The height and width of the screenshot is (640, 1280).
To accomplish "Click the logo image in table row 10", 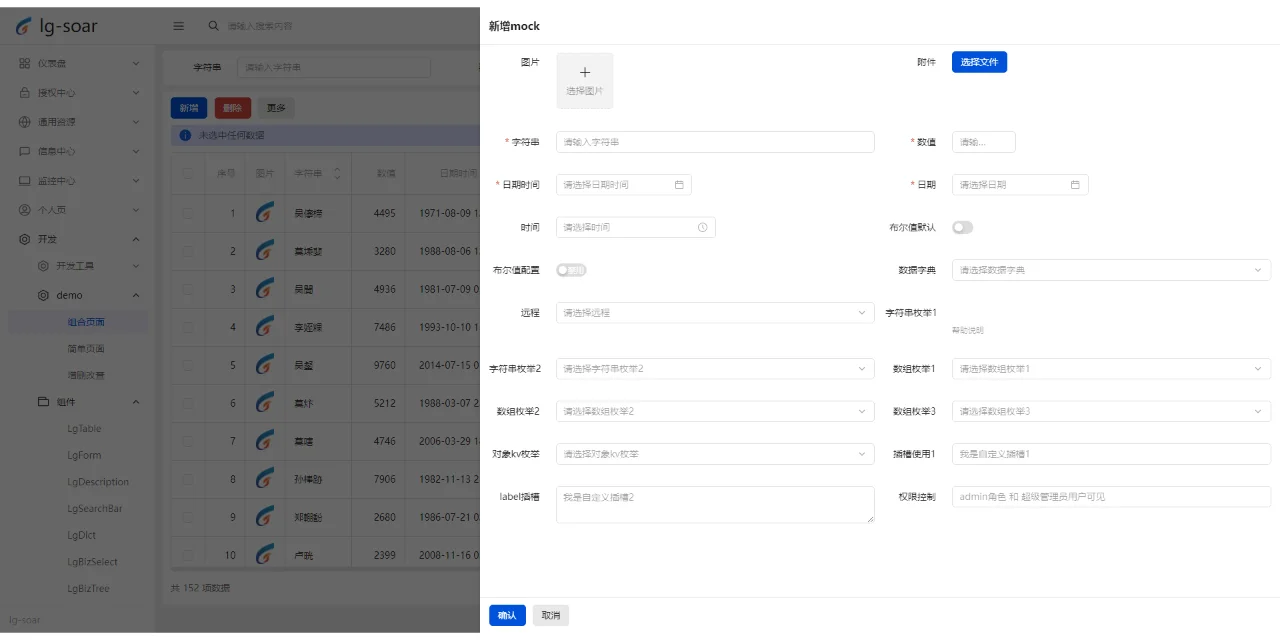I will click(x=265, y=555).
